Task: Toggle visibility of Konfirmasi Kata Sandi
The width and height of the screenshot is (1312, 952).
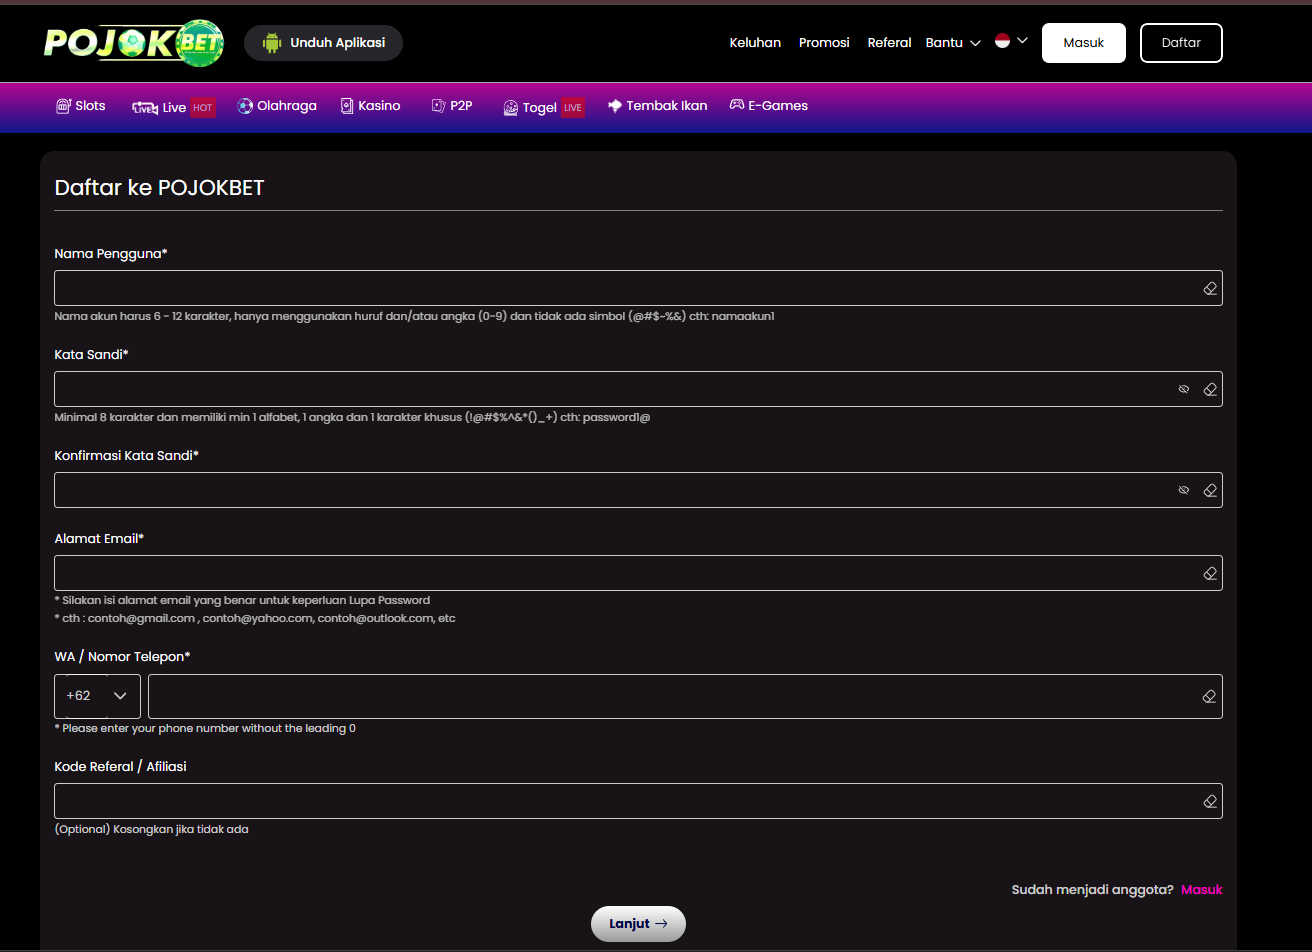Action: click(1184, 491)
